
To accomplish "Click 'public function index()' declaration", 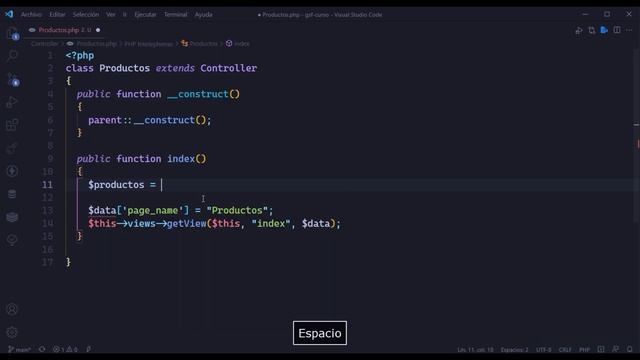I will (x=142, y=159).
